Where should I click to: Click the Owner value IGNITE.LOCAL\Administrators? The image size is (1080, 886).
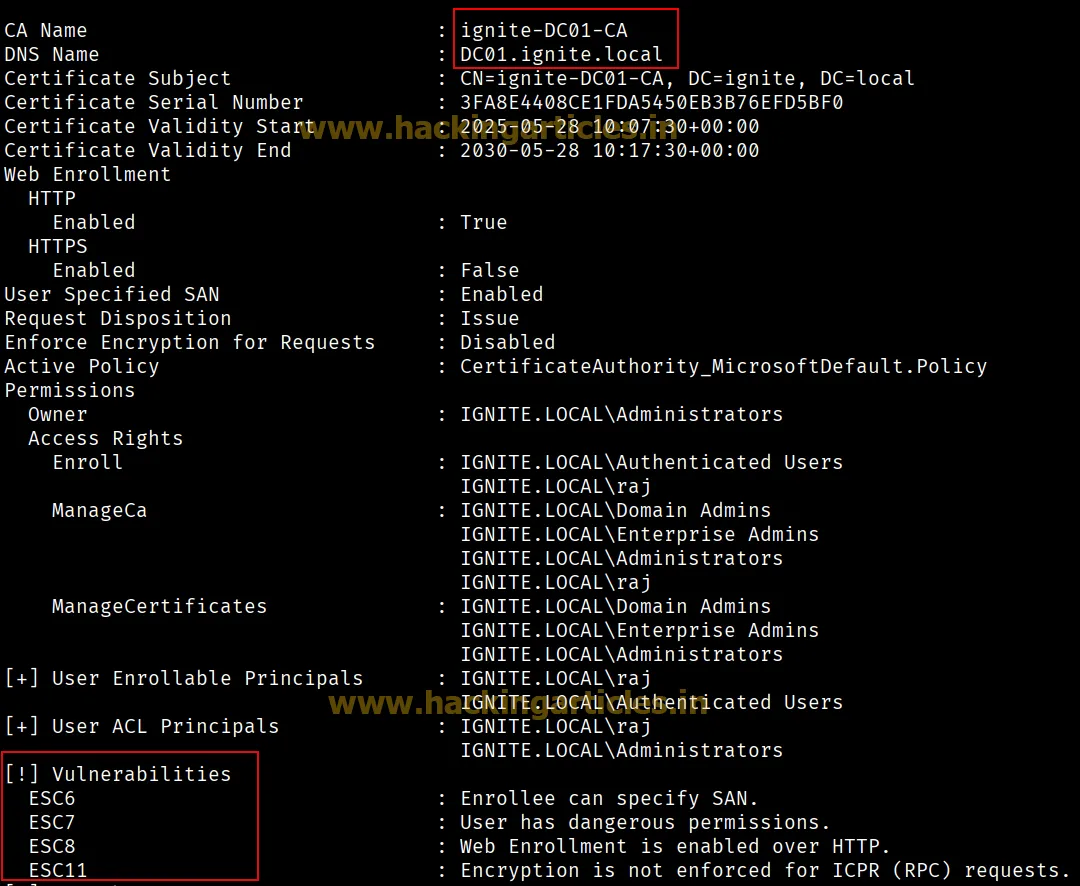pyautogui.click(x=621, y=414)
